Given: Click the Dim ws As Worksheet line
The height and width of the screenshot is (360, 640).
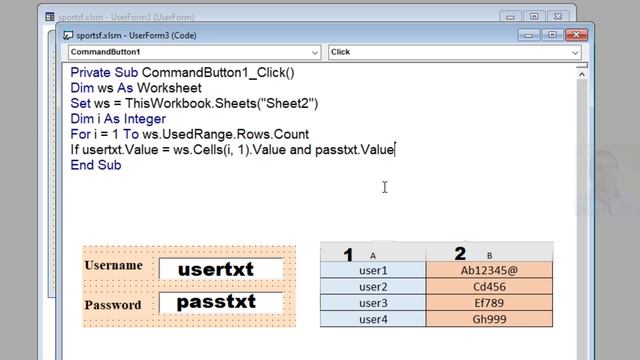Looking at the screenshot, I should [136, 88].
